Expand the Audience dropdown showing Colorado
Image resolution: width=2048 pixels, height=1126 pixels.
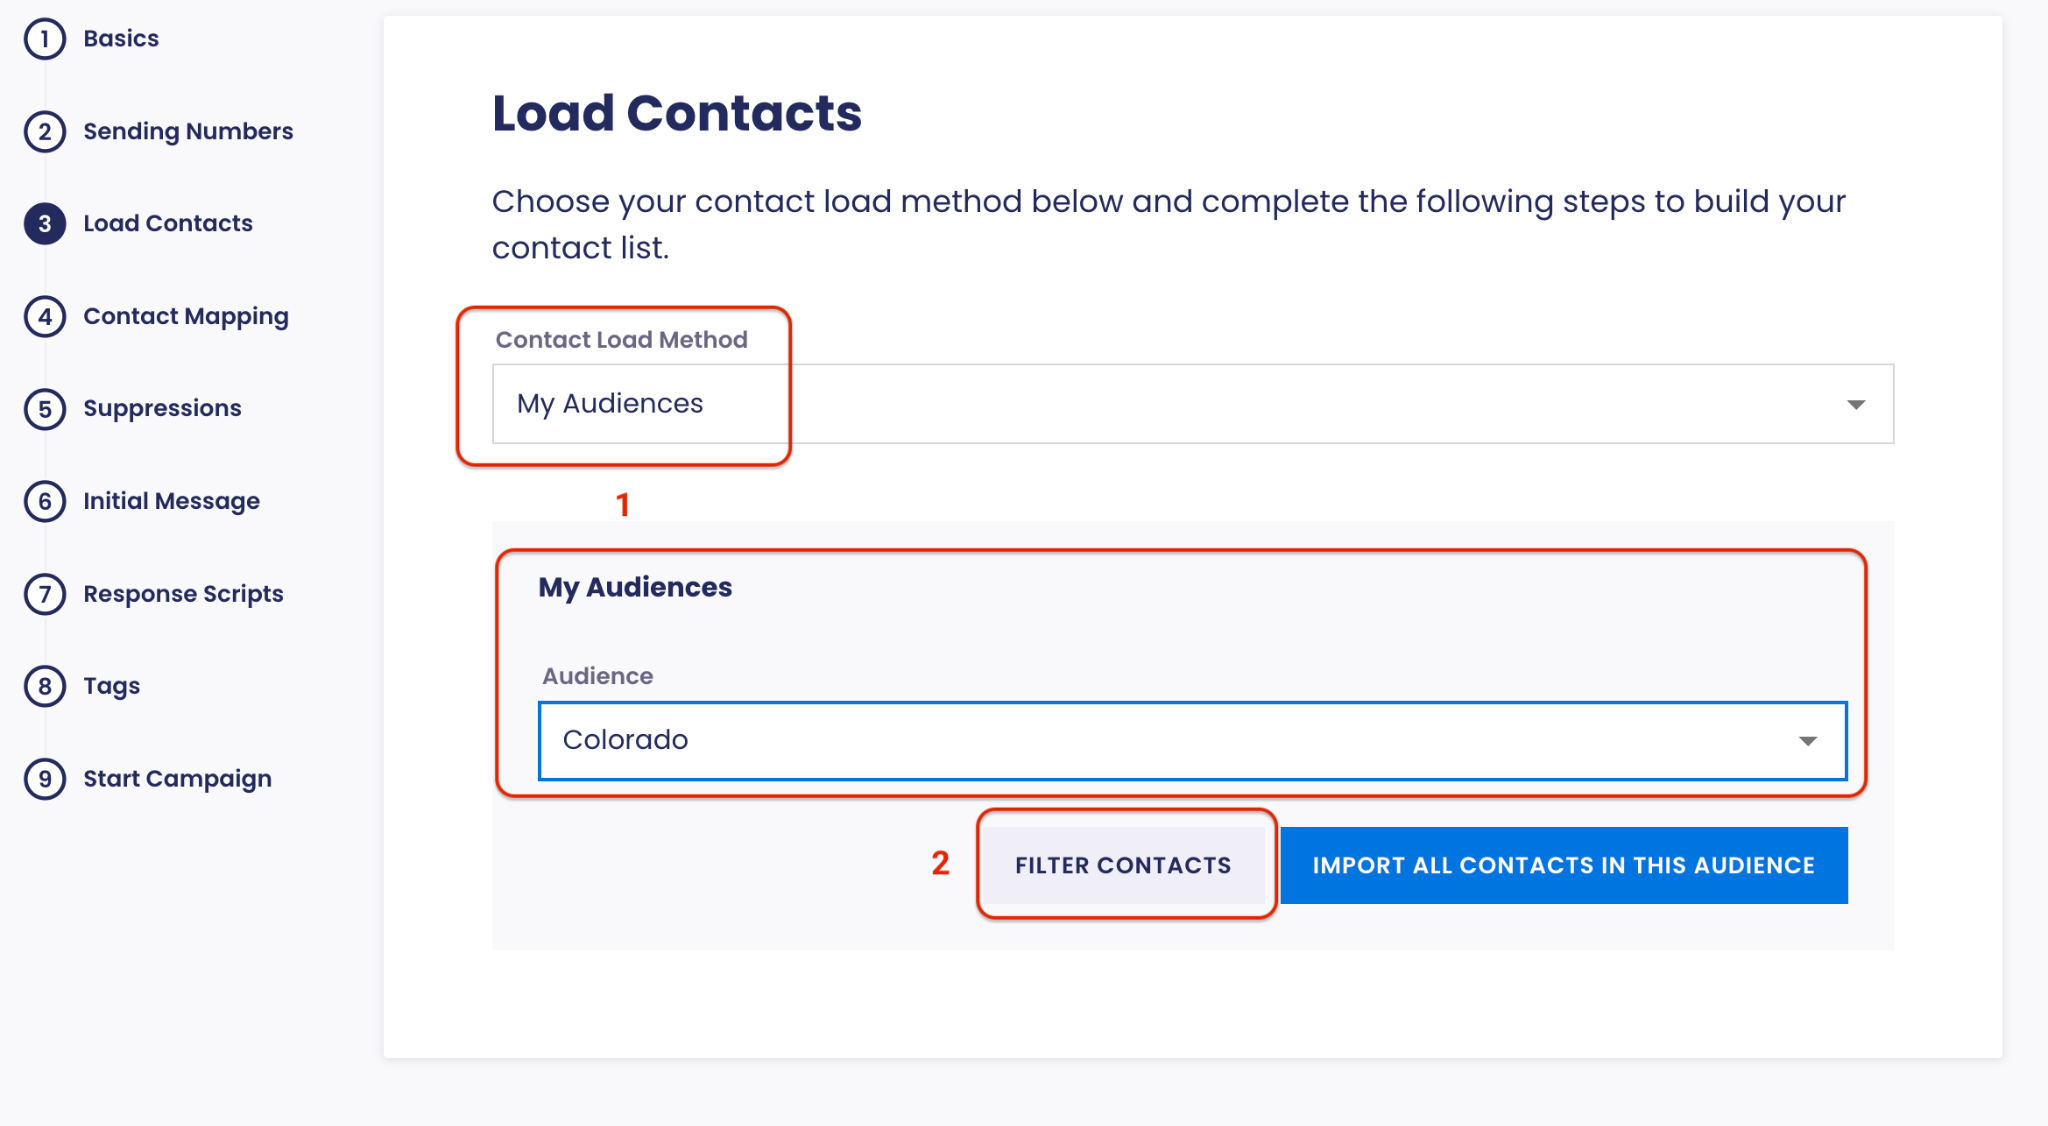point(1192,741)
